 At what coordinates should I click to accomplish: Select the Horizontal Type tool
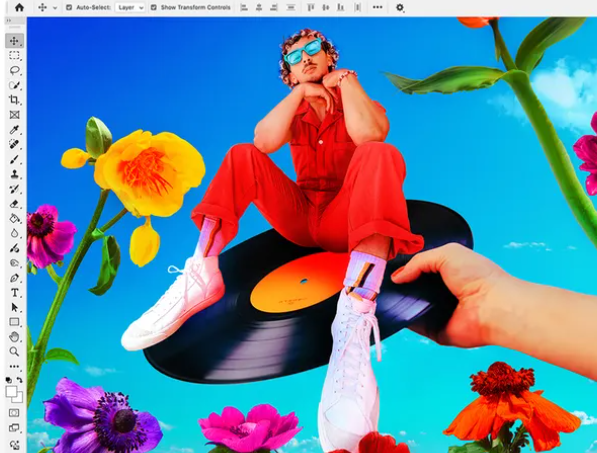tap(14, 293)
